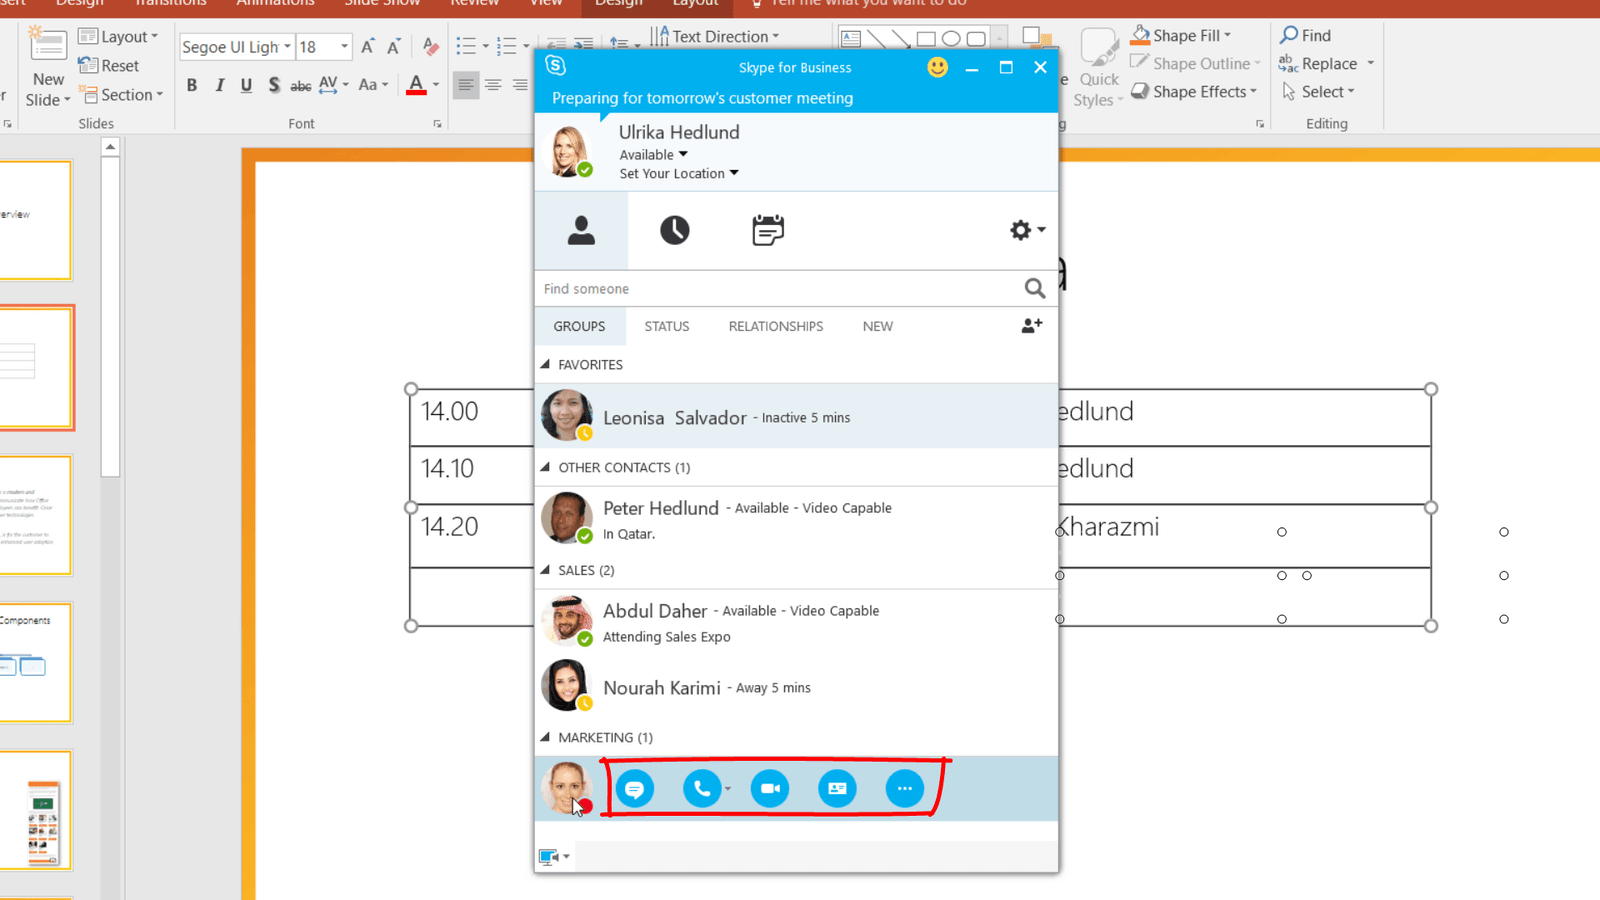The image size is (1600, 900).
Task: Toggle Bold formatting in ribbon
Action: [x=192, y=86]
